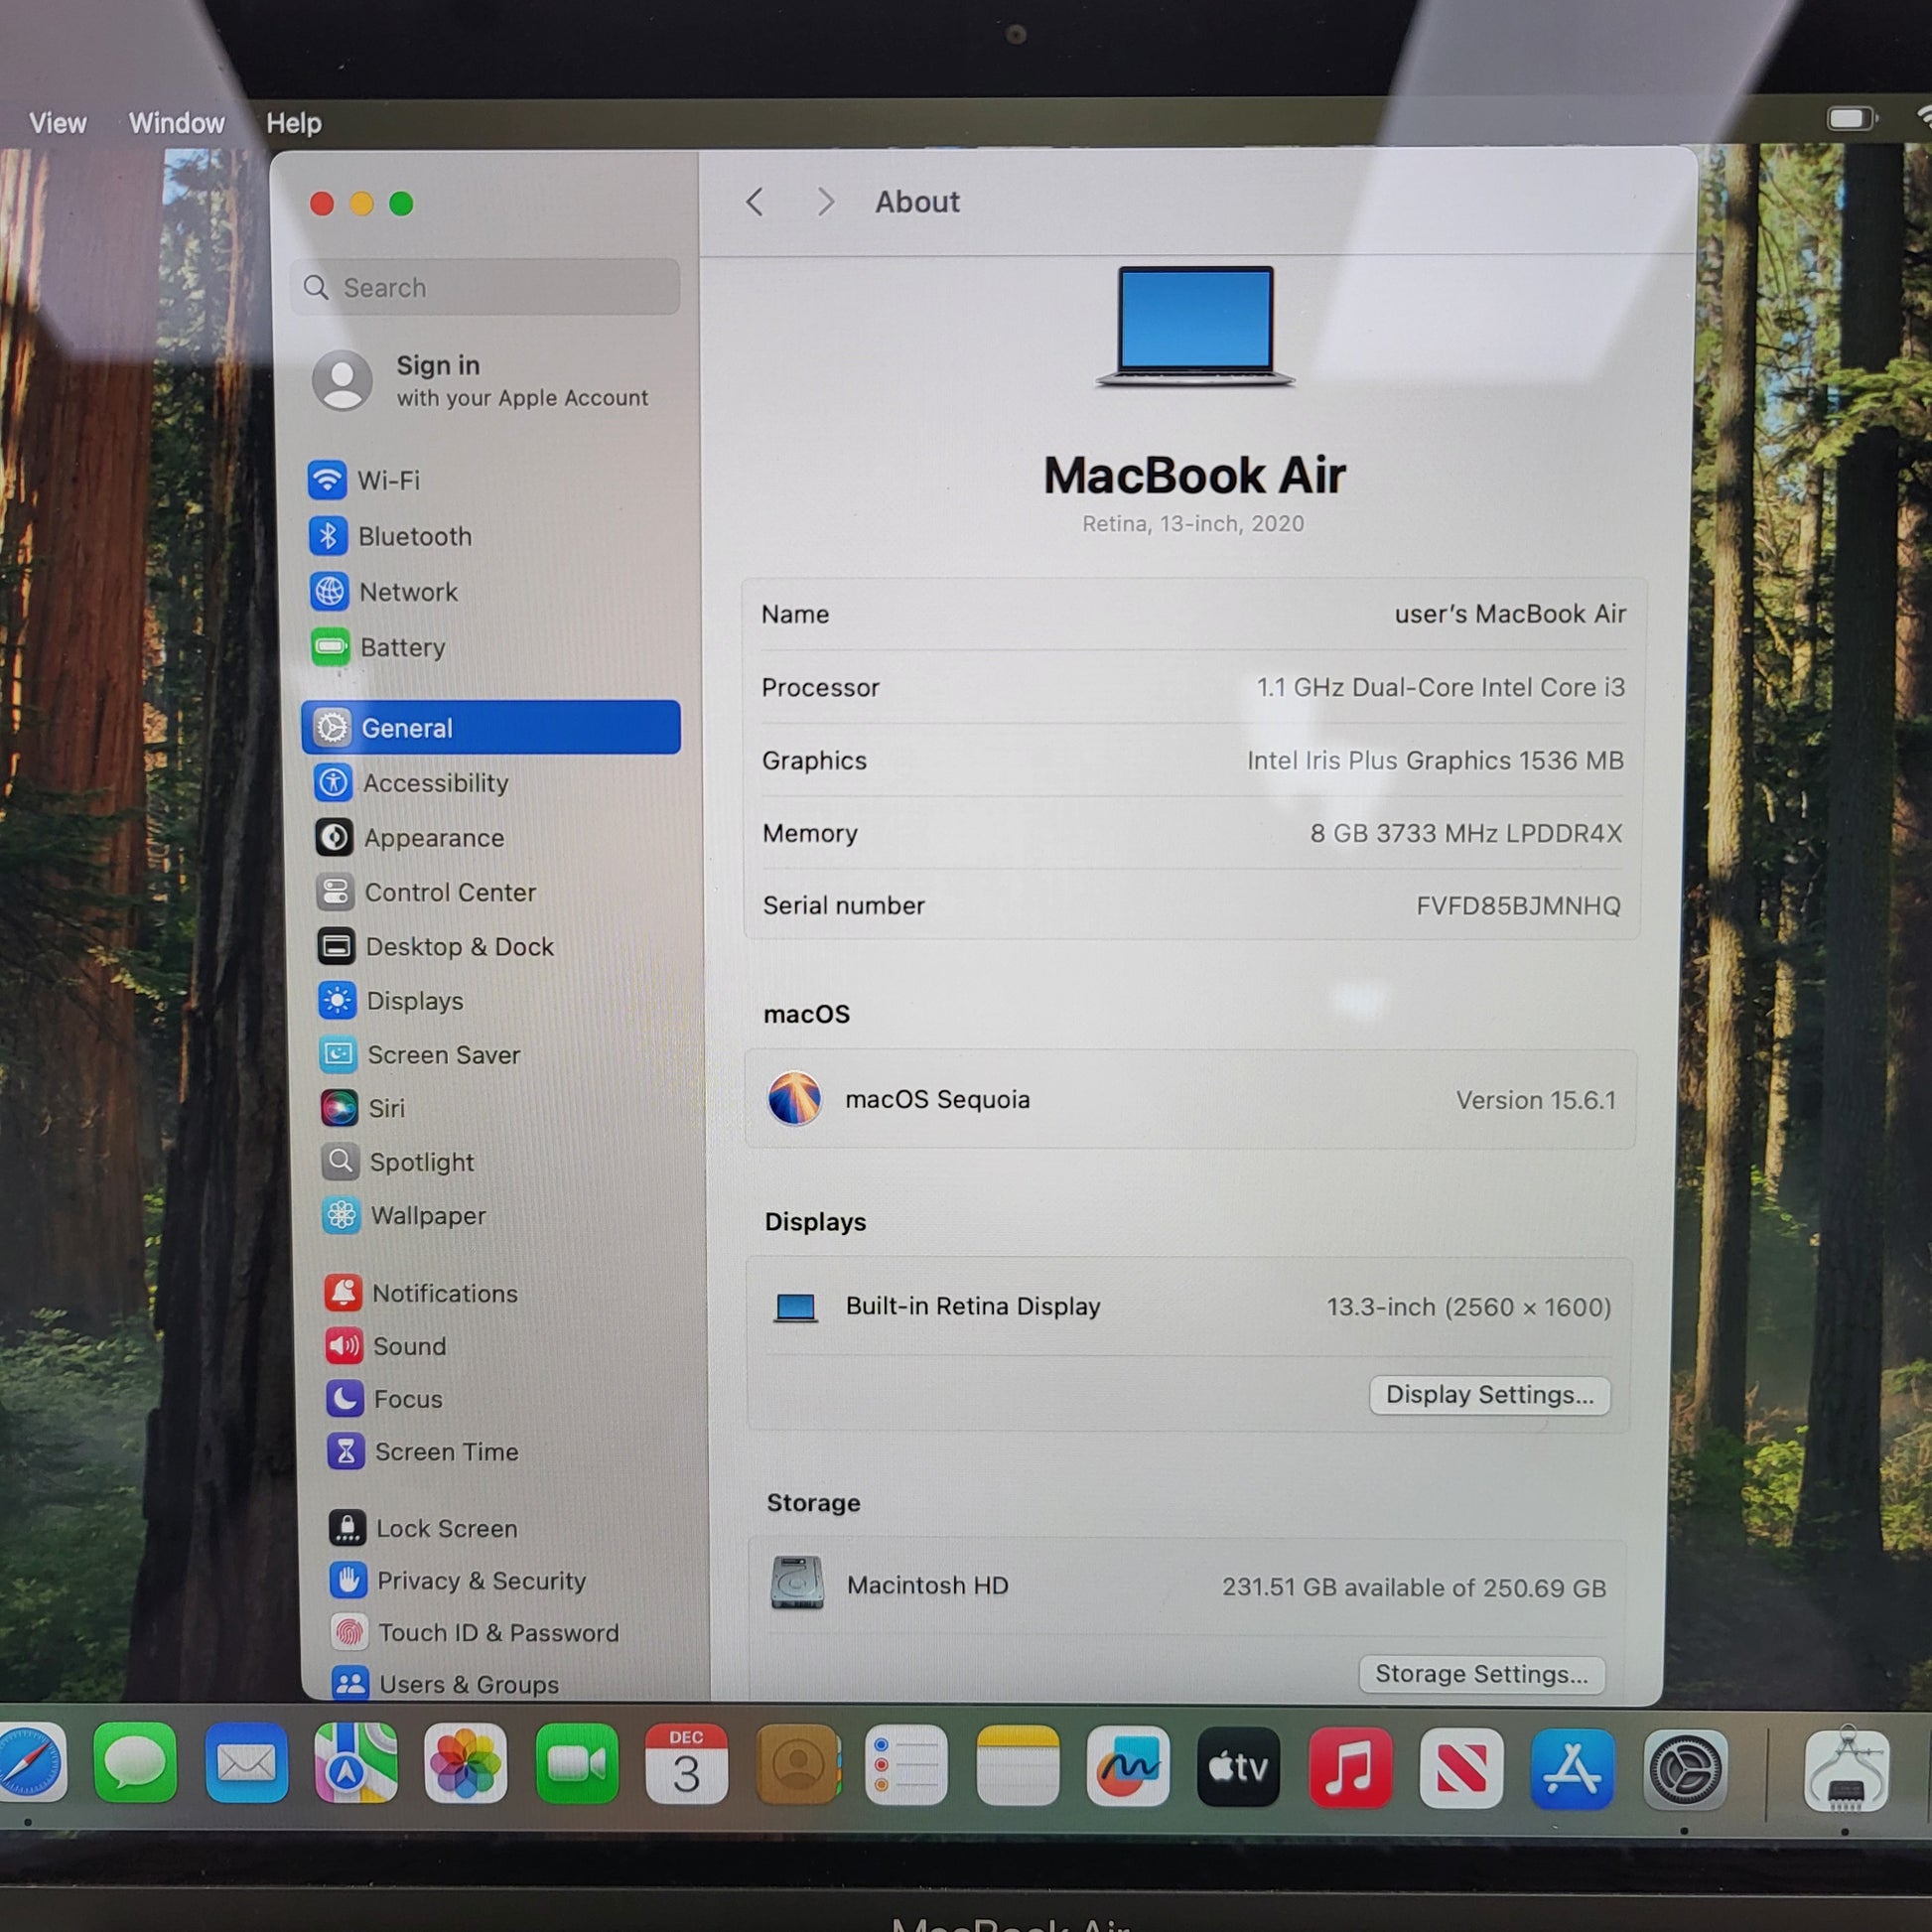Select Bluetooth in the sidebar
This screenshot has width=1932, height=1932.
pos(414,536)
